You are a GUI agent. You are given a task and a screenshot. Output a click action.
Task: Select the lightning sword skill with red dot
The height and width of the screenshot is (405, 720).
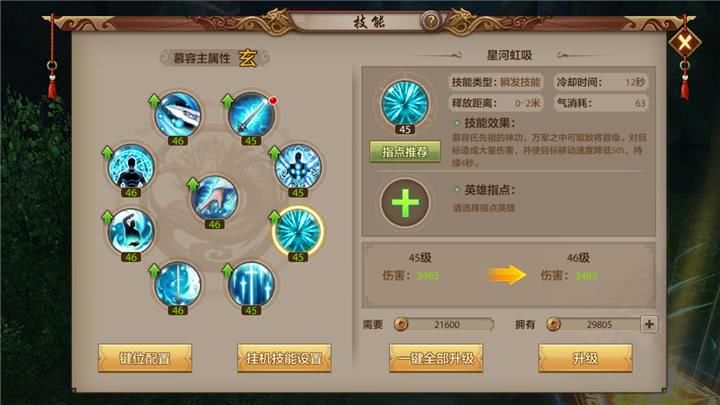tap(251, 115)
